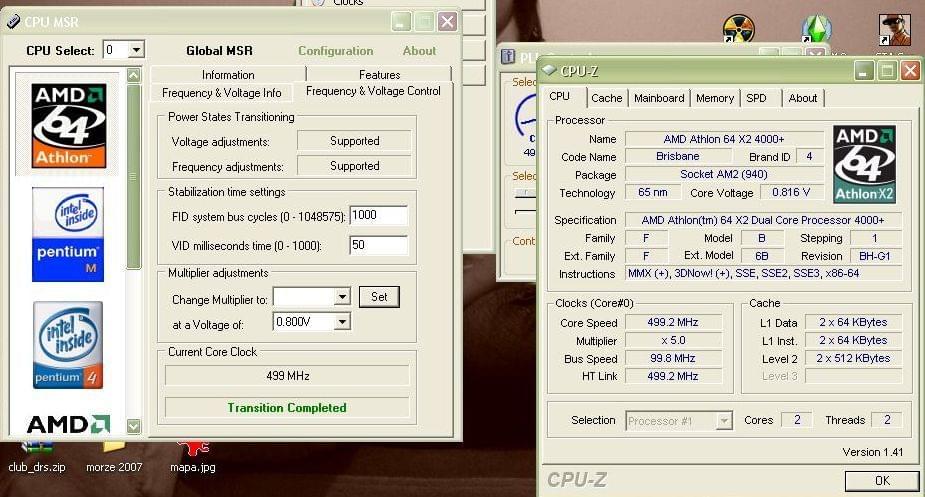Open the Configuration menu in CPU MSR
The image size is (925, 497).
(x=336, y=51)
